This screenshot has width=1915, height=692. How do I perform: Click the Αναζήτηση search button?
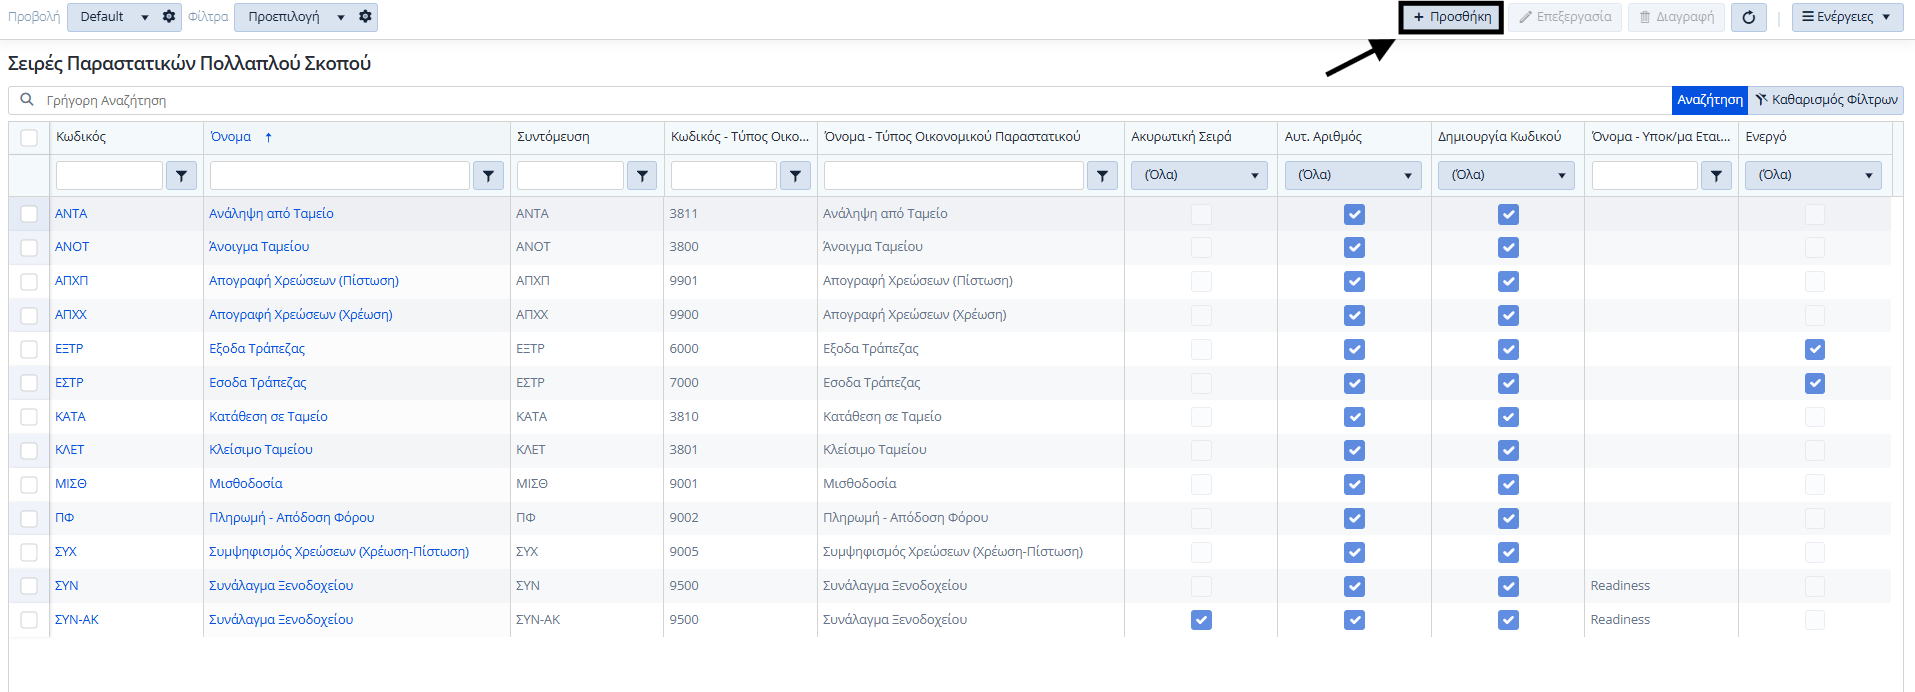1709,100
